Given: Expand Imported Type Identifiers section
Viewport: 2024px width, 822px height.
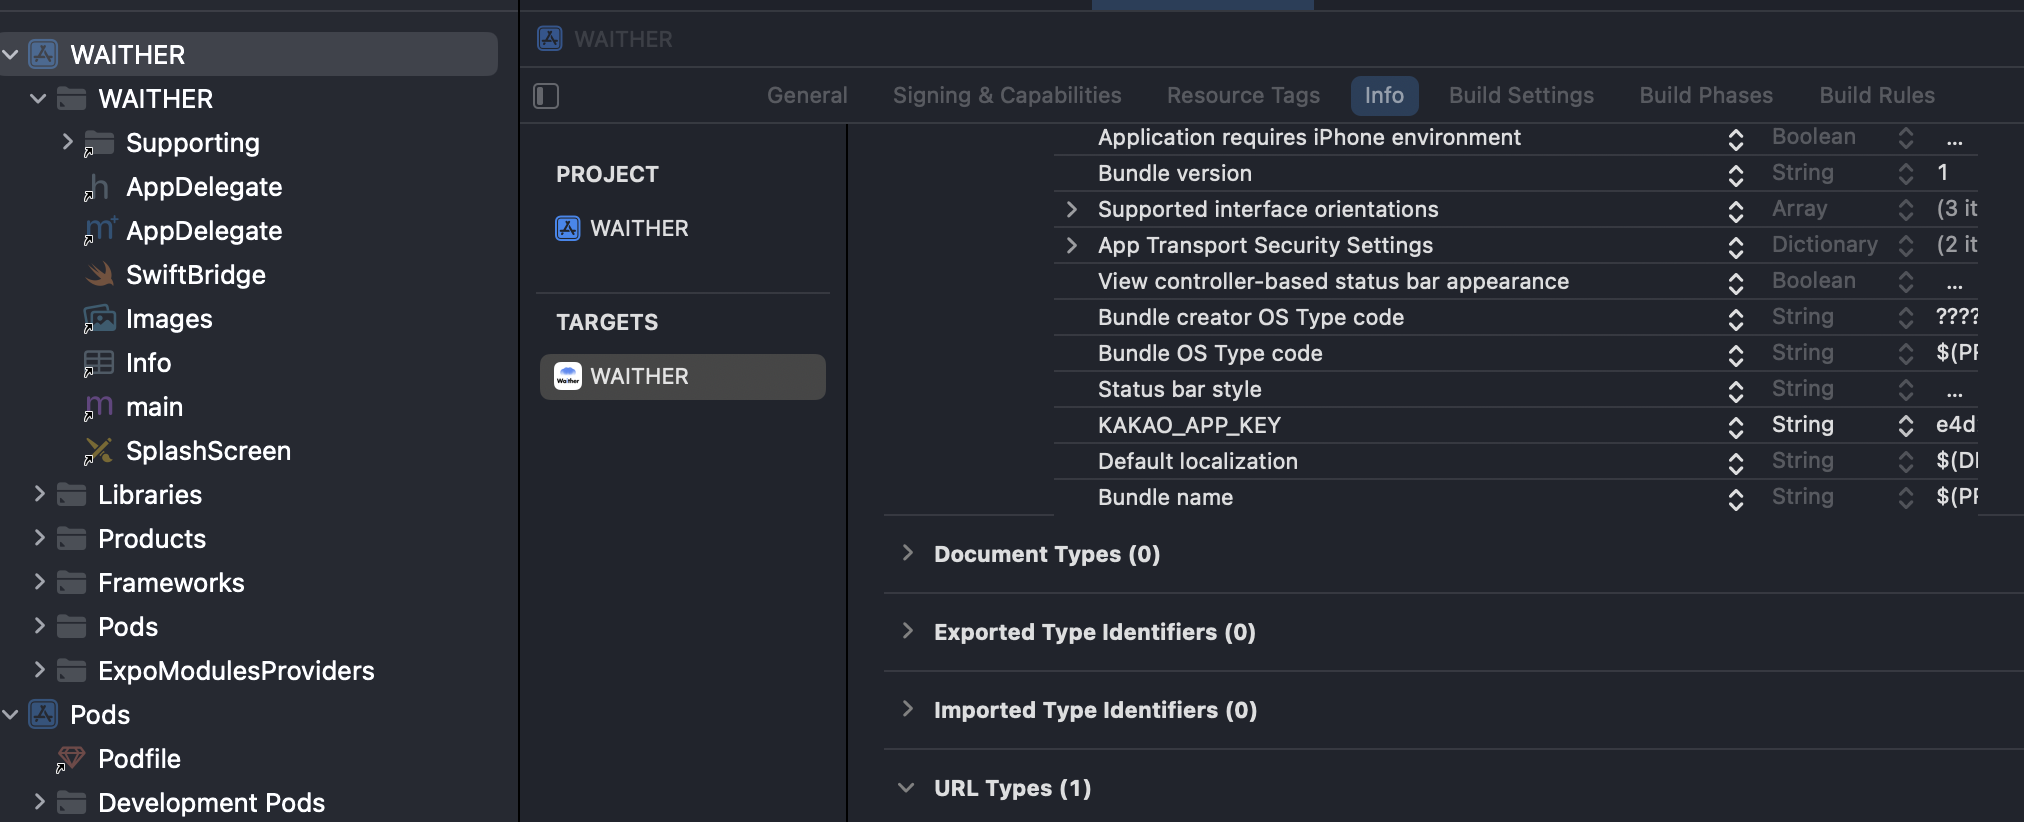Looking at the screenshot, I should (907, 709).
